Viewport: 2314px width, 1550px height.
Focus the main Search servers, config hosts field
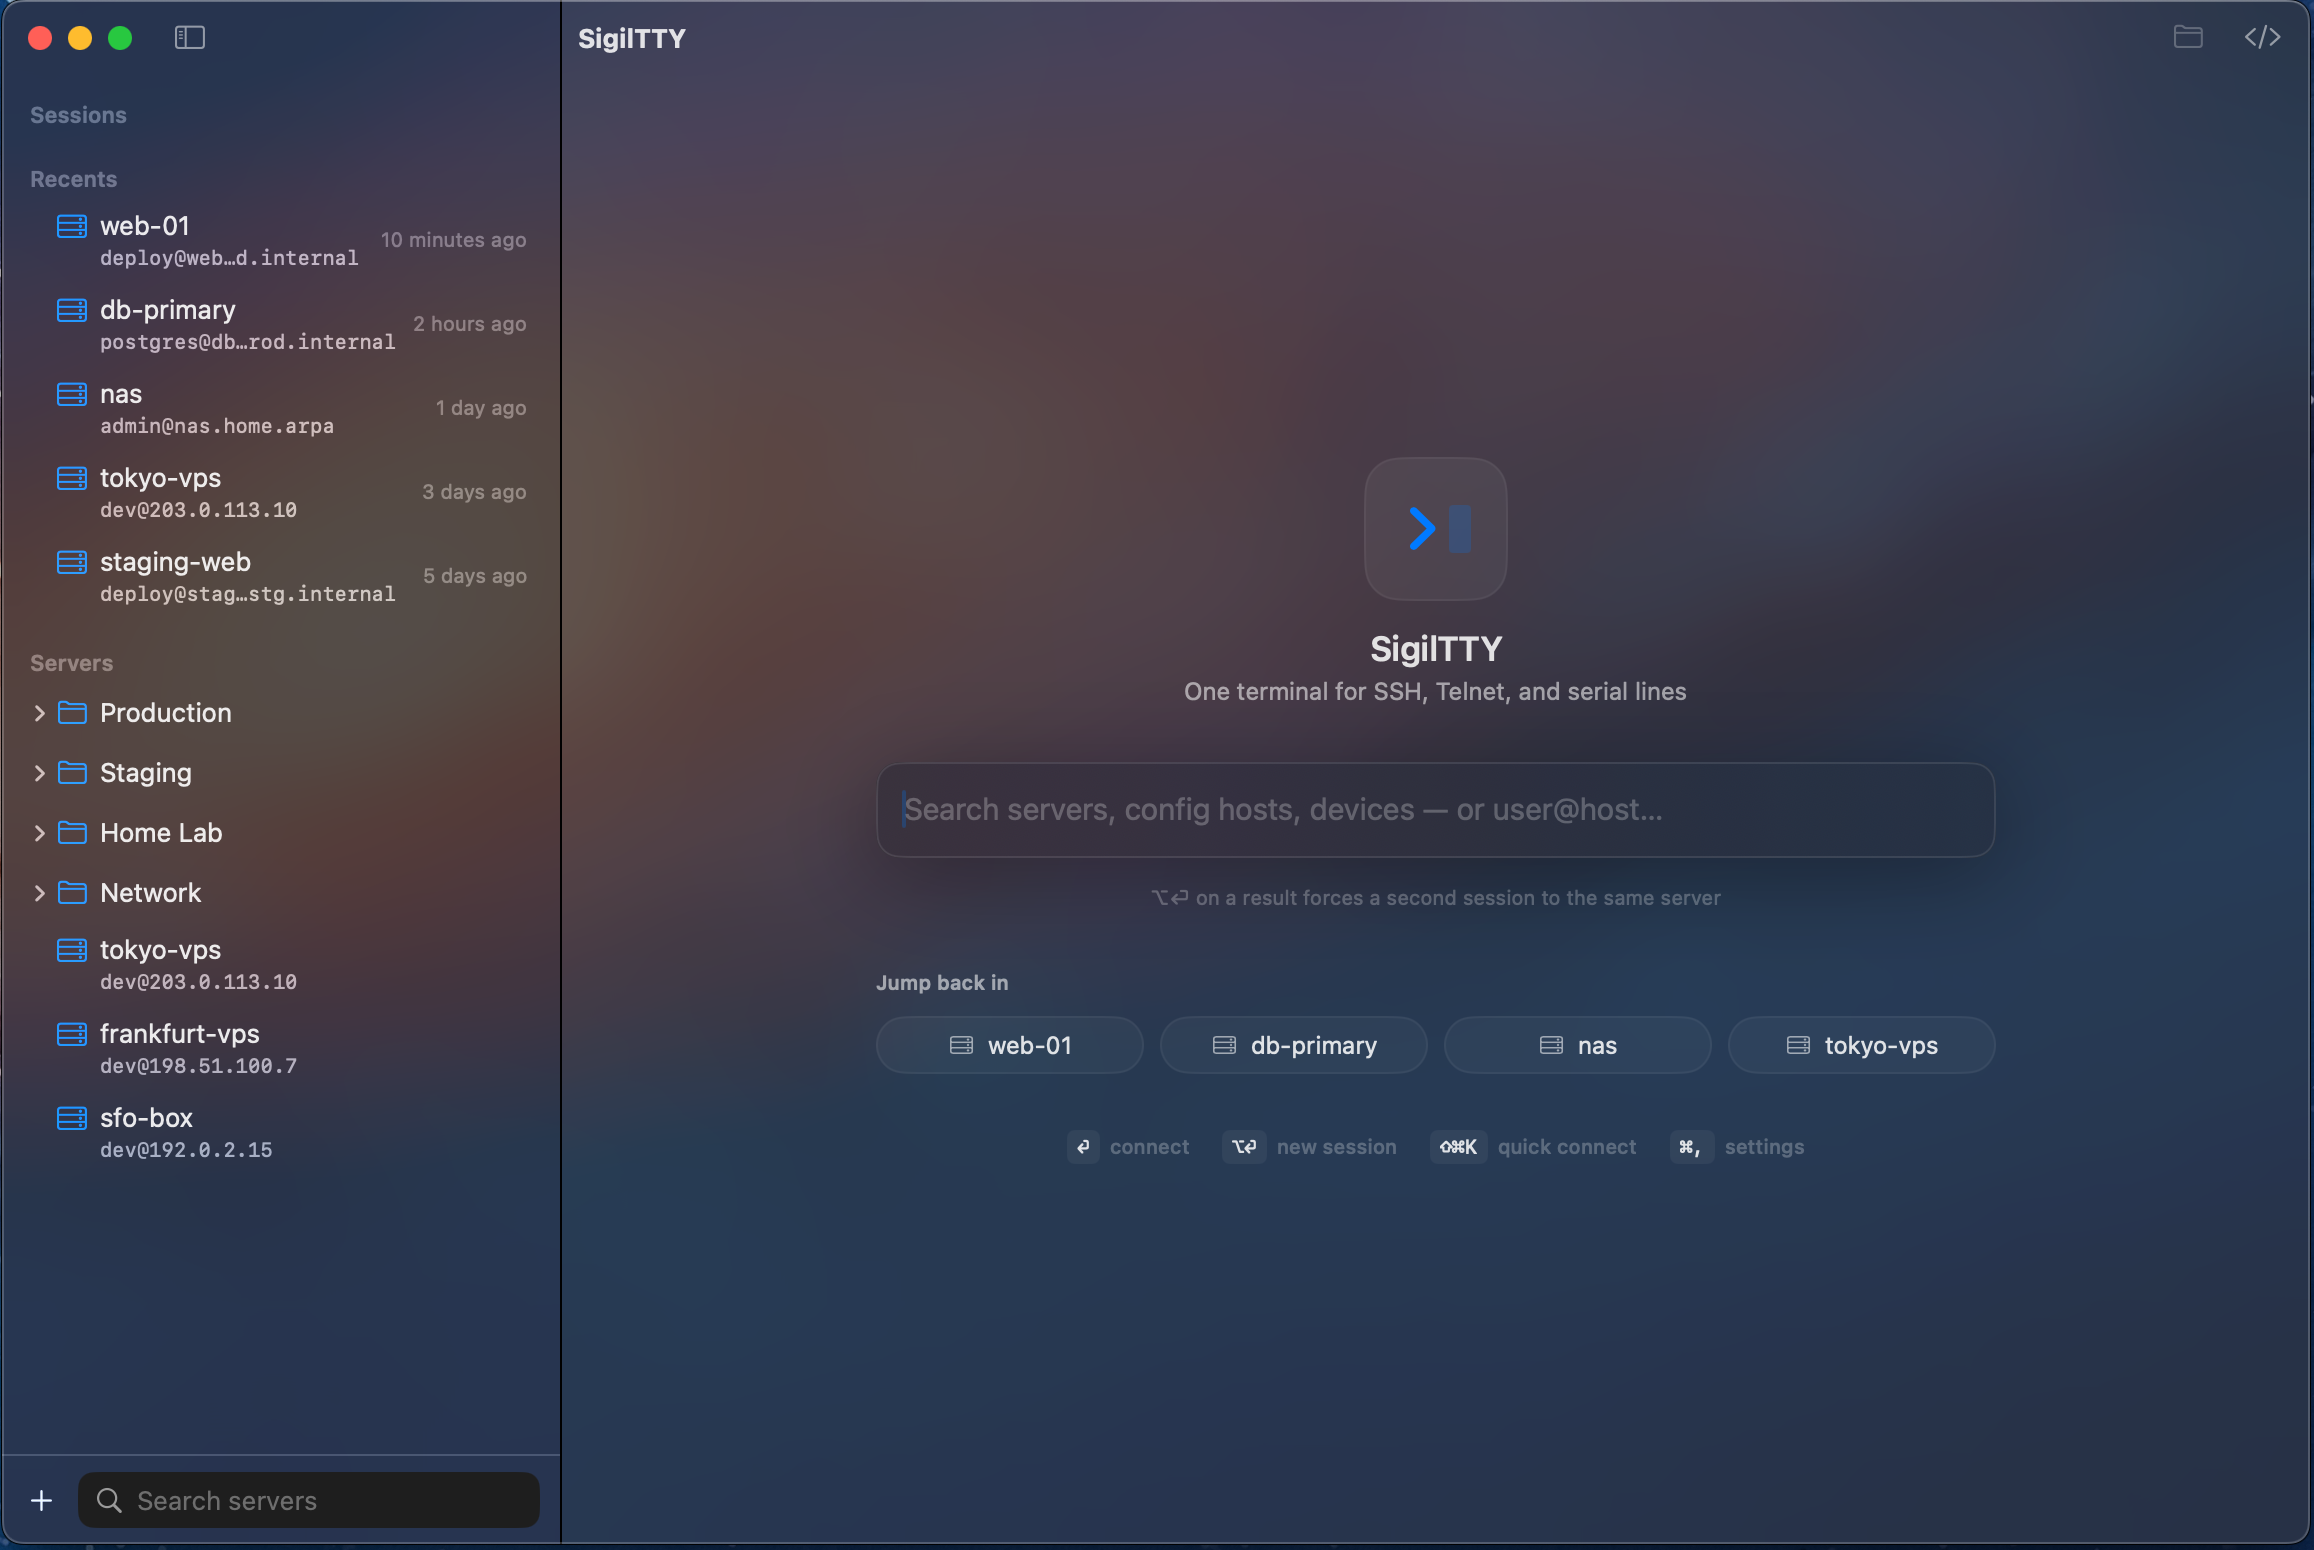[x=1436, y=810]
